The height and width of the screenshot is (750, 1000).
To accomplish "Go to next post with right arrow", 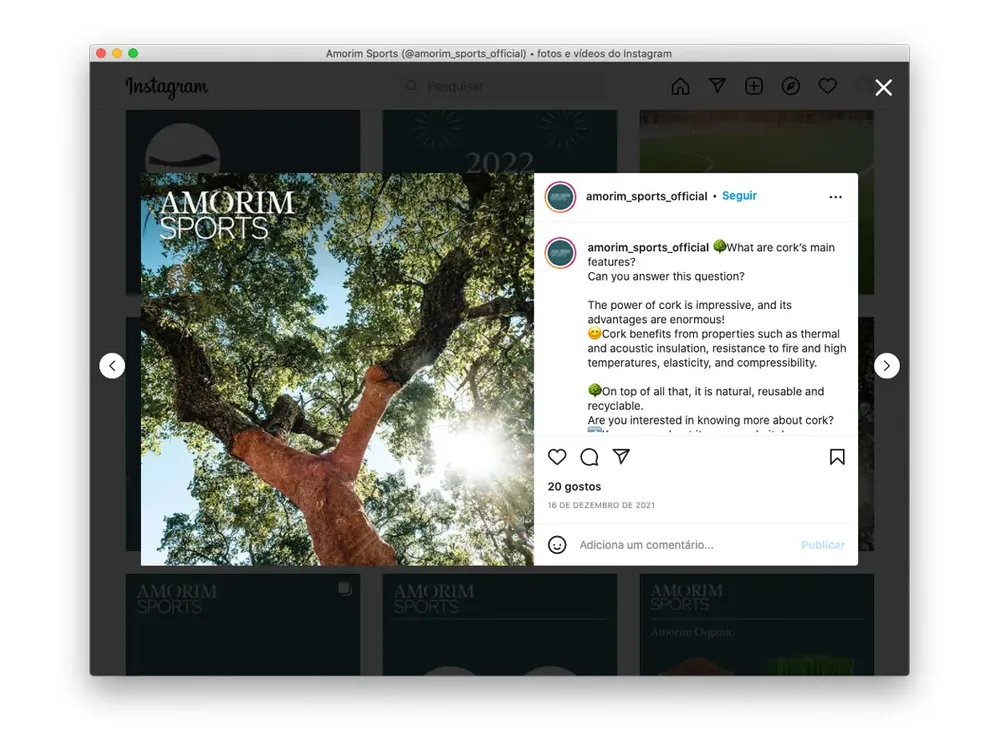I will tap(886, 366).
